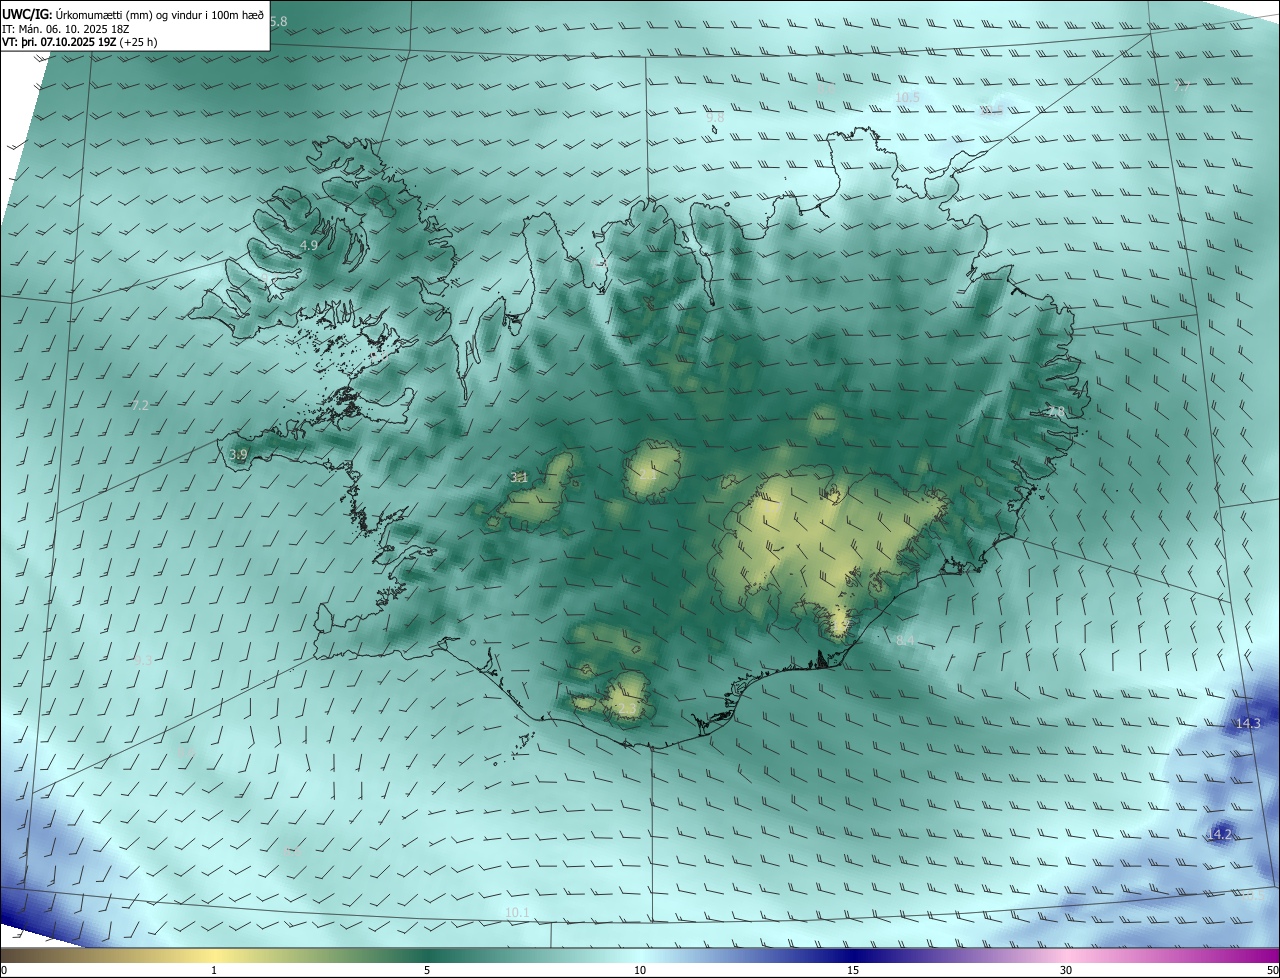This screenshot has width=1280, height=978.
Task: Click the 10 tick on the color scale
Action: 640,970
